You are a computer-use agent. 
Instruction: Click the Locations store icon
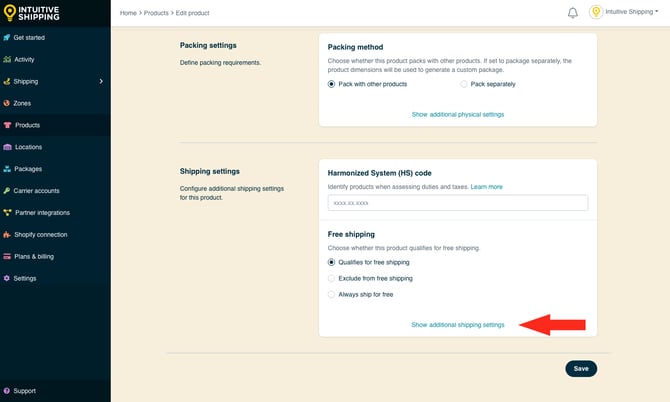tap(7, 147)
